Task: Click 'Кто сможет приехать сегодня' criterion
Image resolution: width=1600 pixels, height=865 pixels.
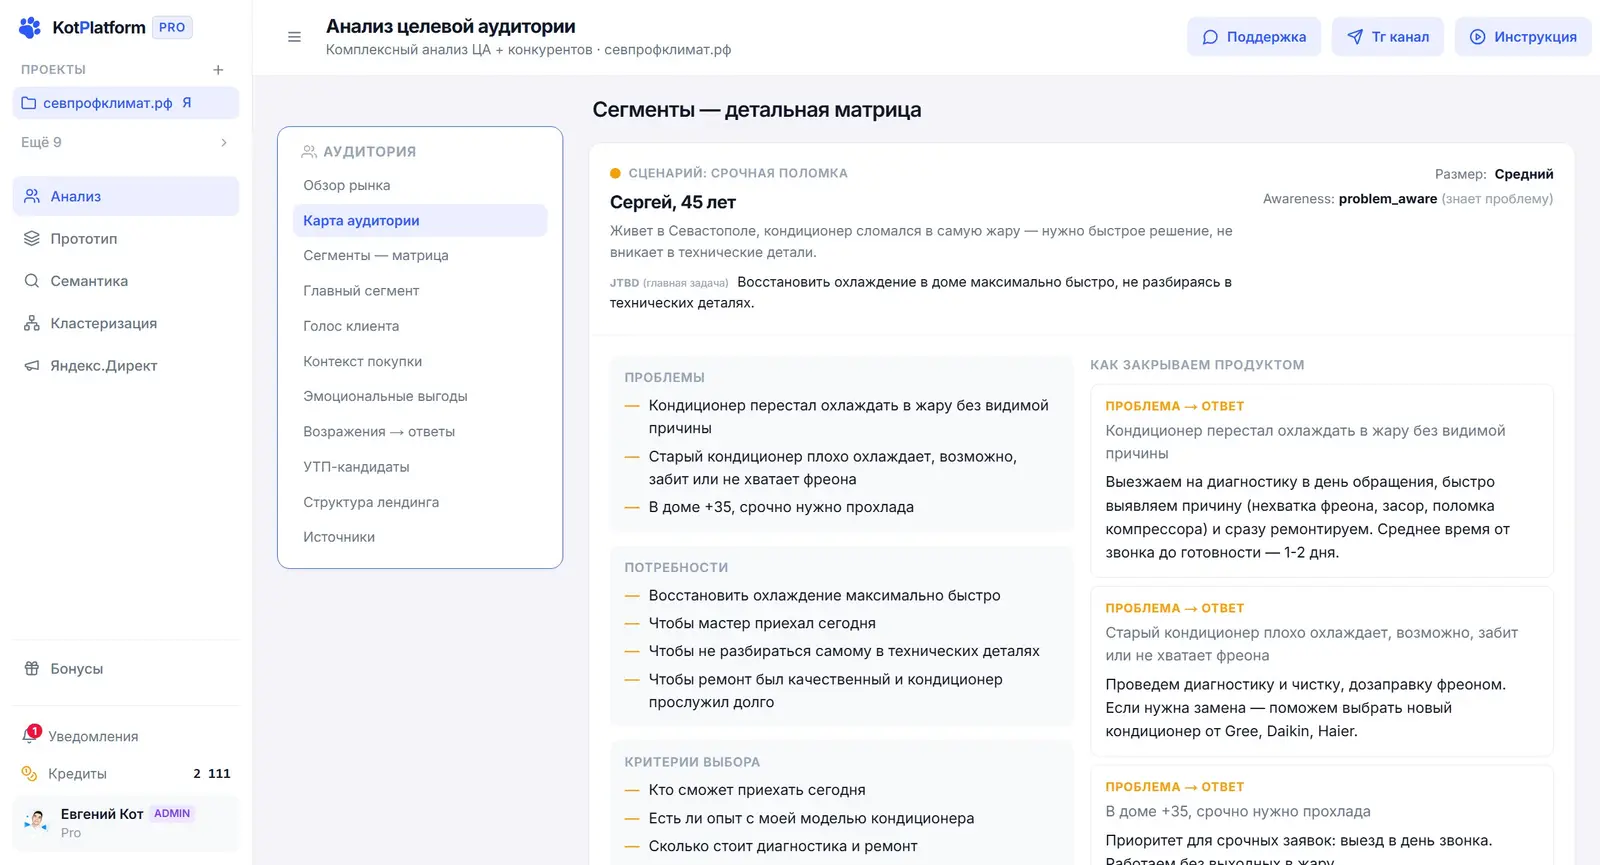Action: (757, 790)
